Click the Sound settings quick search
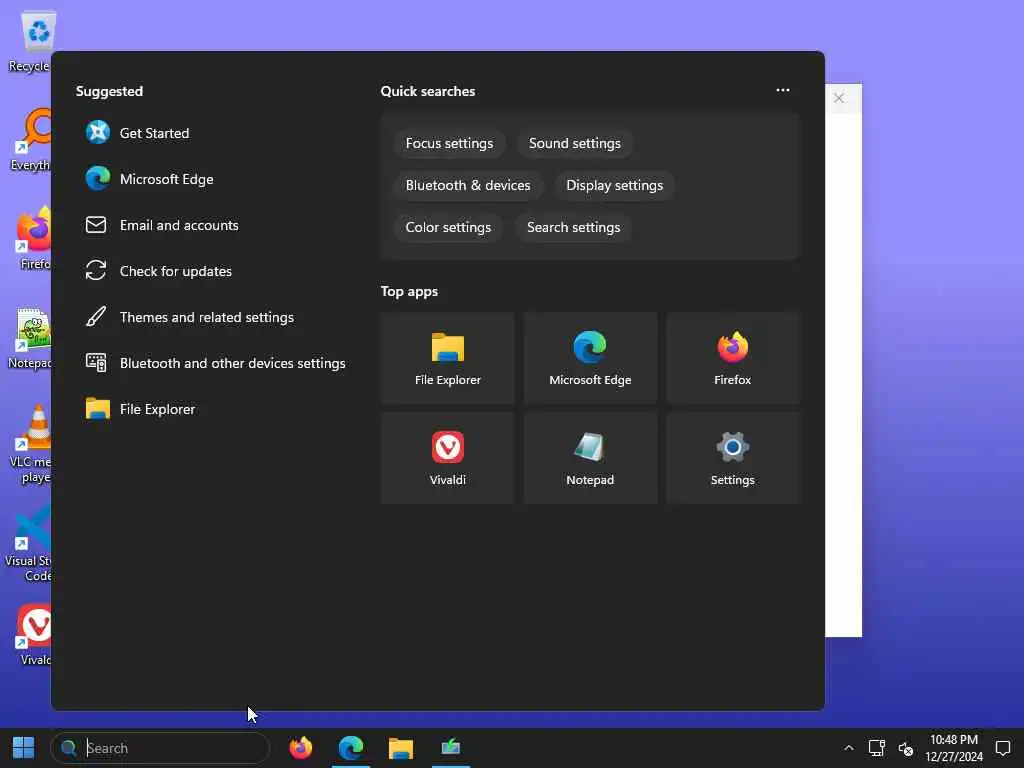Screen dimensions: 1024x768 (x=575, y=144)
